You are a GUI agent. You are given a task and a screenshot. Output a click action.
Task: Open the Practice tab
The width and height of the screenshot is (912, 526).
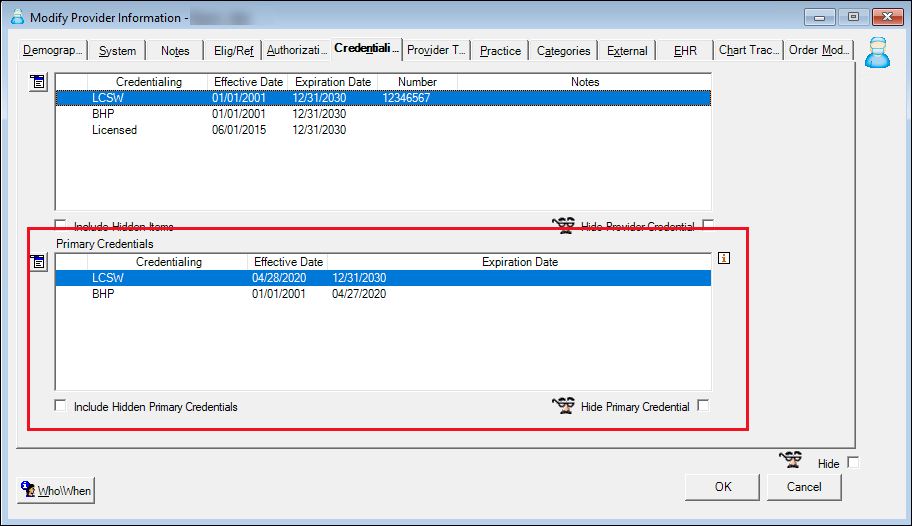500,50
